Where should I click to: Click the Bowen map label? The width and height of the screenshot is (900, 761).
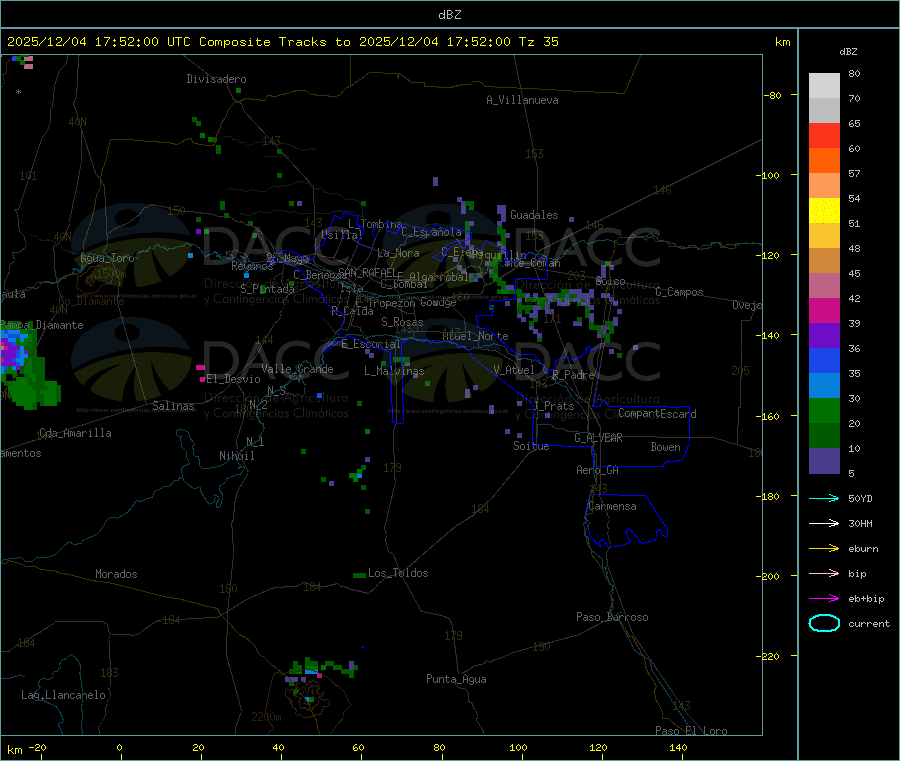(665, 447)
